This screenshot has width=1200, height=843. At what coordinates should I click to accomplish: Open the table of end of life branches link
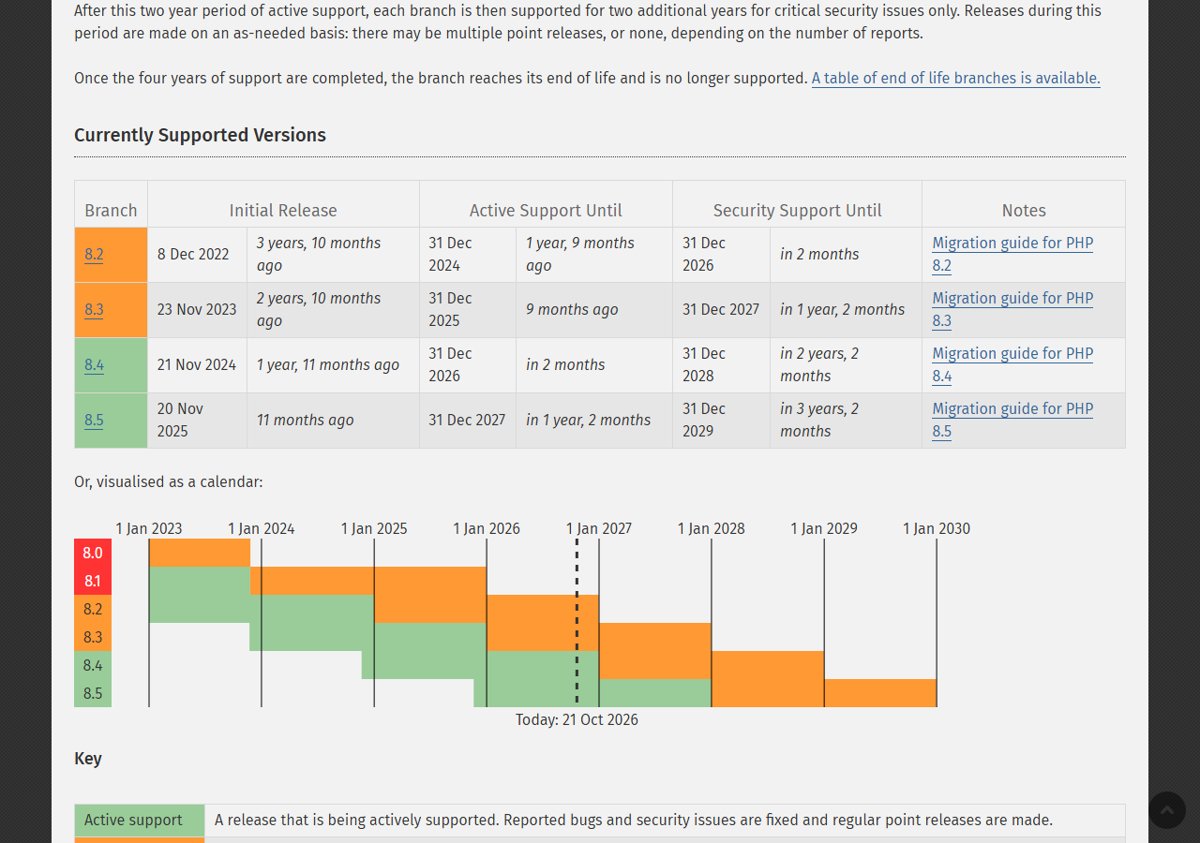click(955, 78)
